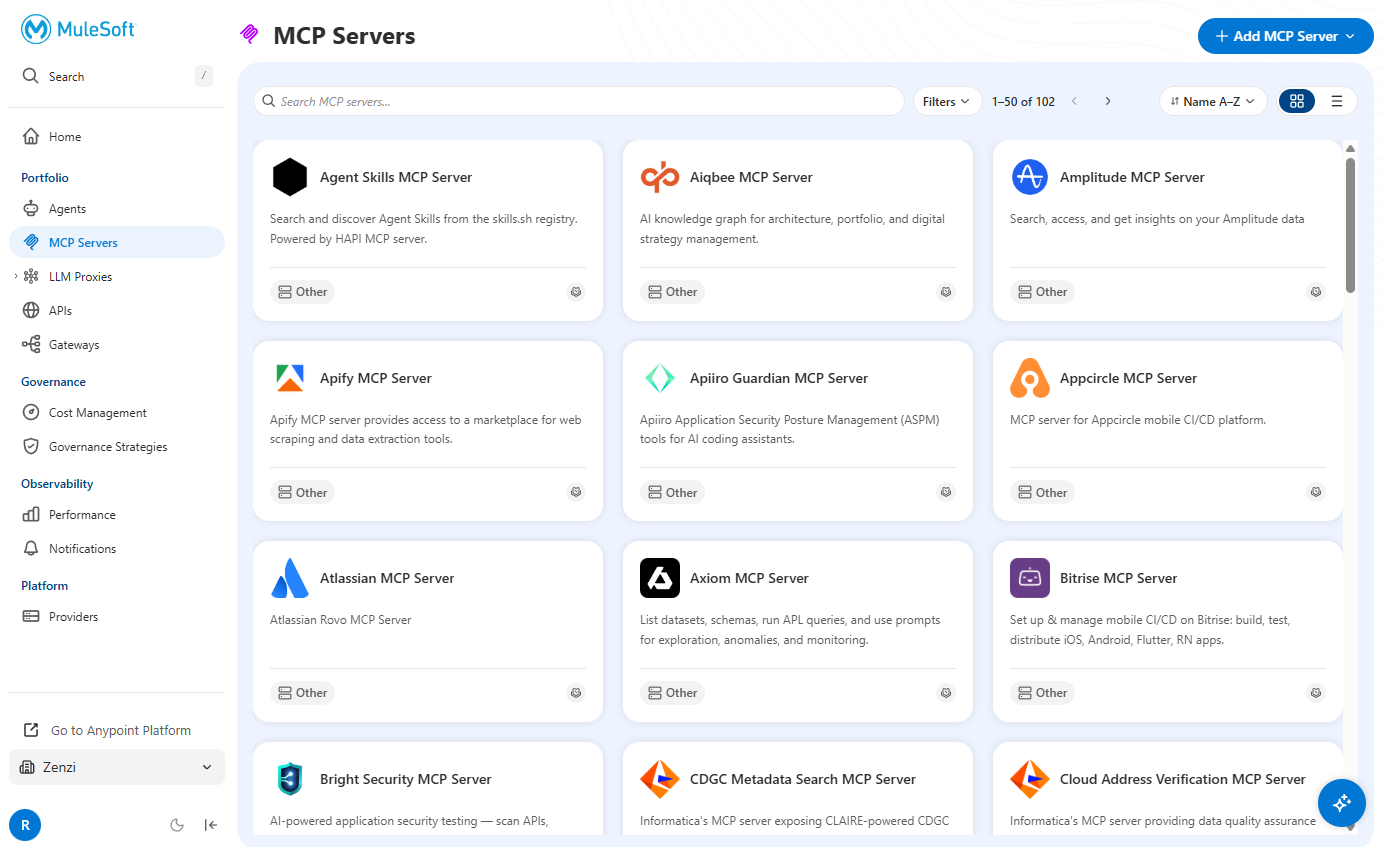Click the Bright Security logo icon
Image resolution: width=1384 pixels, height=847 pixels.
[289, 779]
